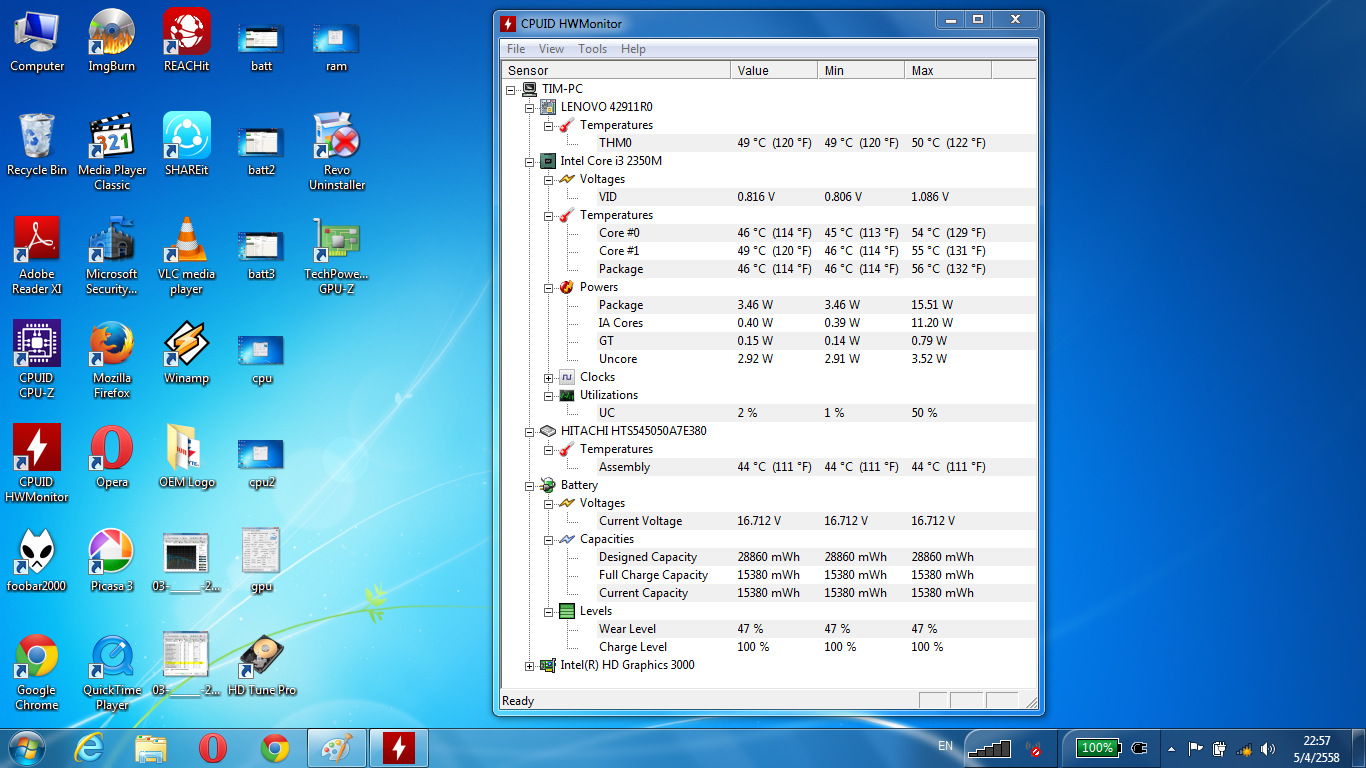This screenshot has width=1366, height=768.
Task: Open the cpu2 screenshot file on desktop
Action: click(262, 463)
